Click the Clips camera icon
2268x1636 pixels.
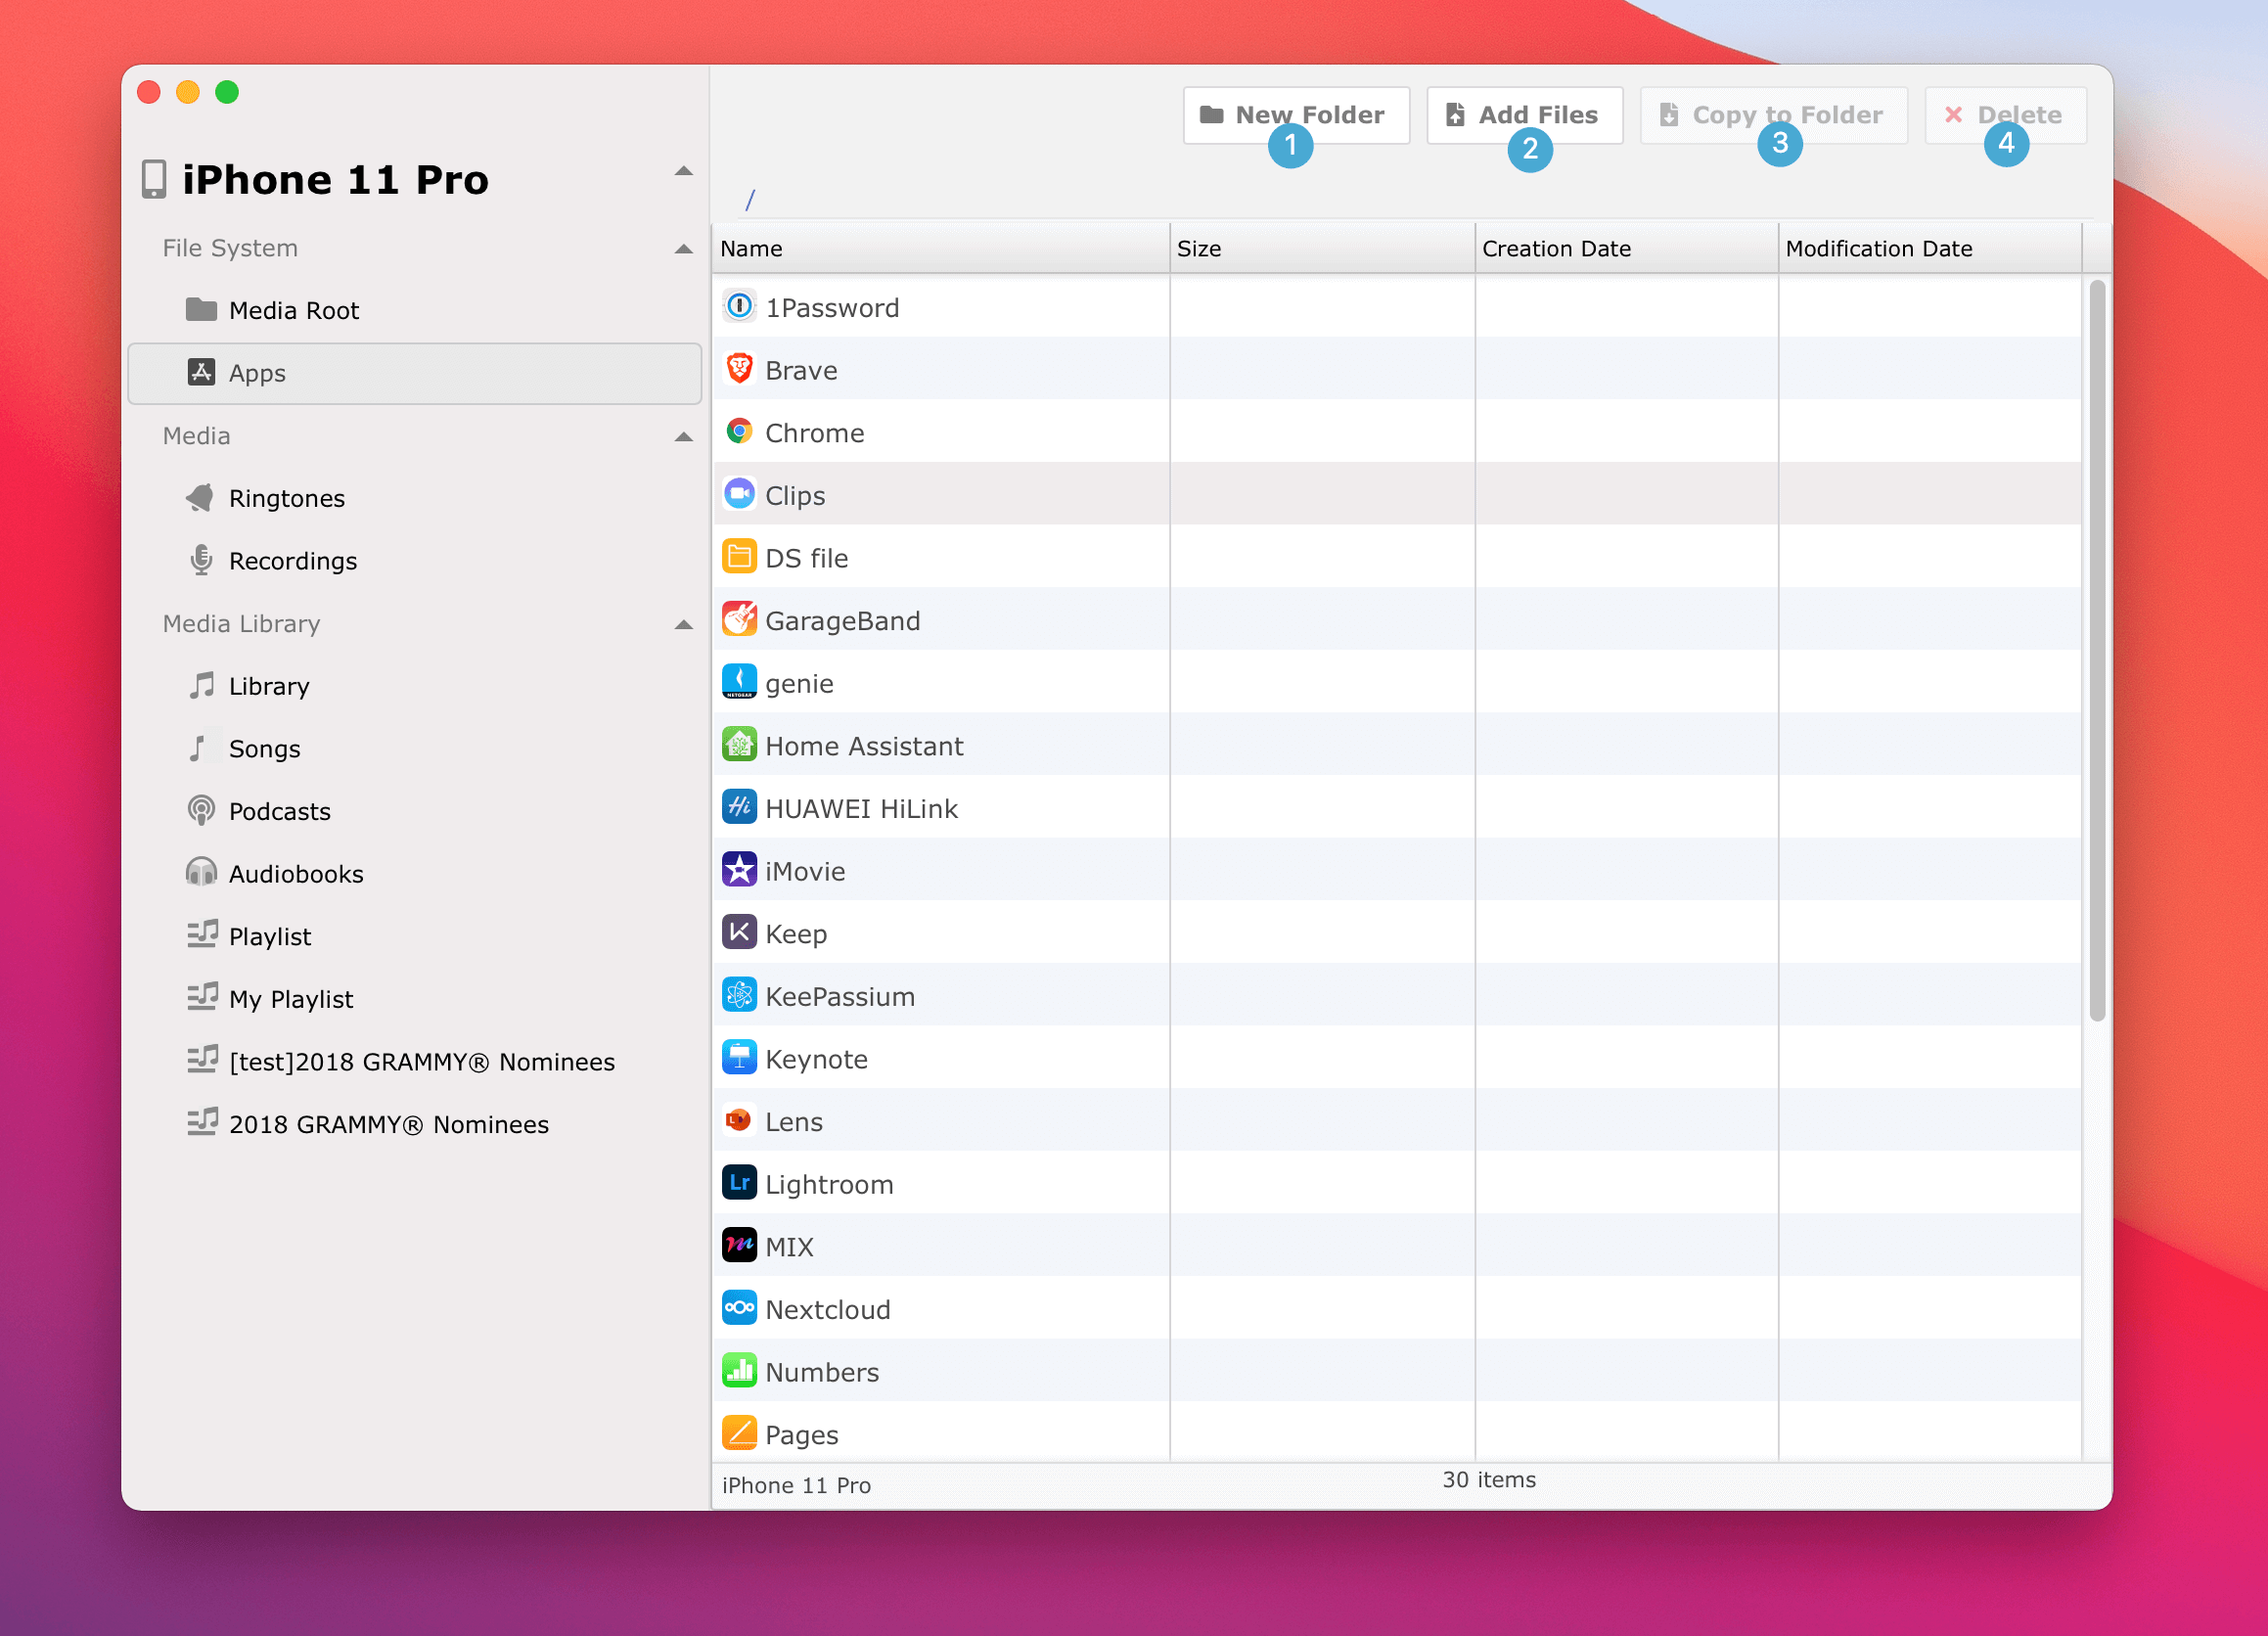point(739,494)
